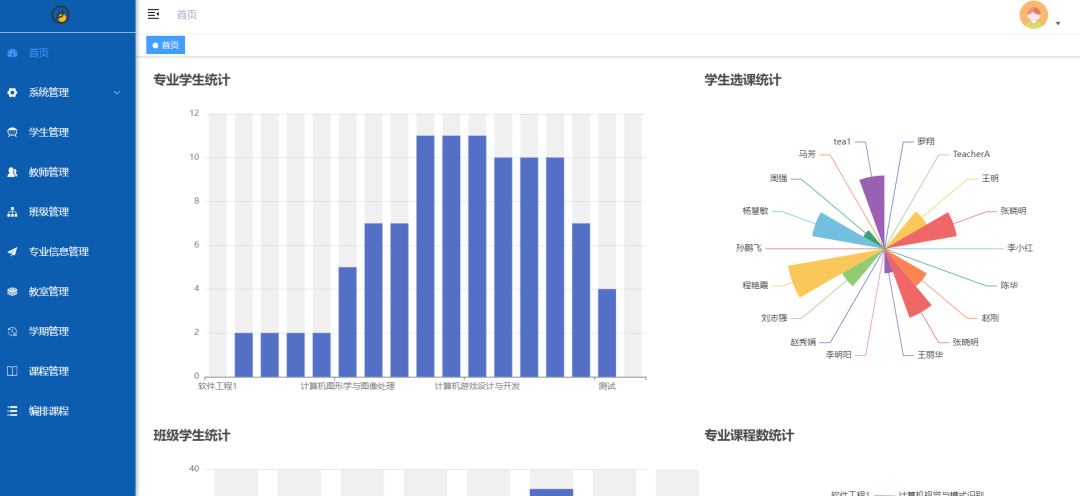The width and height of the screenshot is (1080, 496).
Task: Select the 课程管理 menu item
Action: 68,371
